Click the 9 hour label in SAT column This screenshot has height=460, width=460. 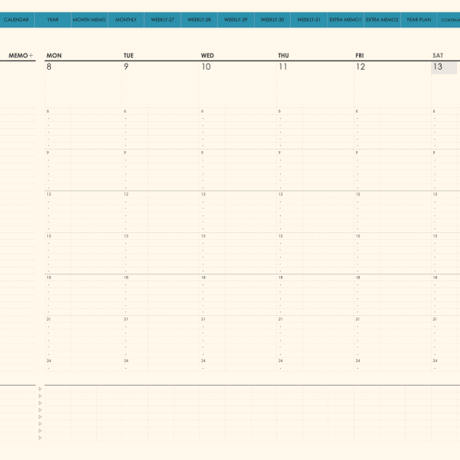pyautogui.click(x=434, y=153)
